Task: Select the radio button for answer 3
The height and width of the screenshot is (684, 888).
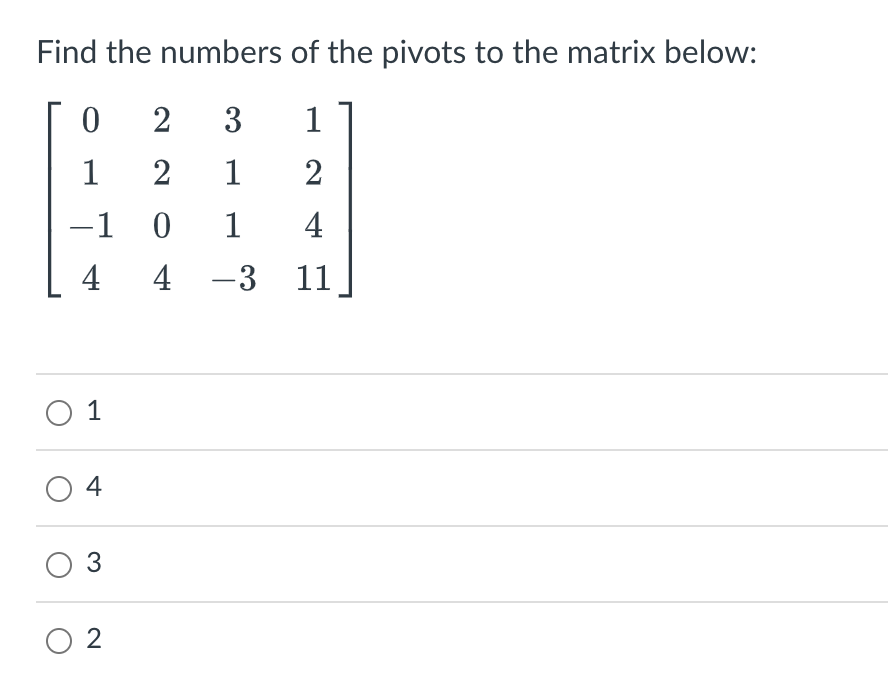Action: [60, 564]
